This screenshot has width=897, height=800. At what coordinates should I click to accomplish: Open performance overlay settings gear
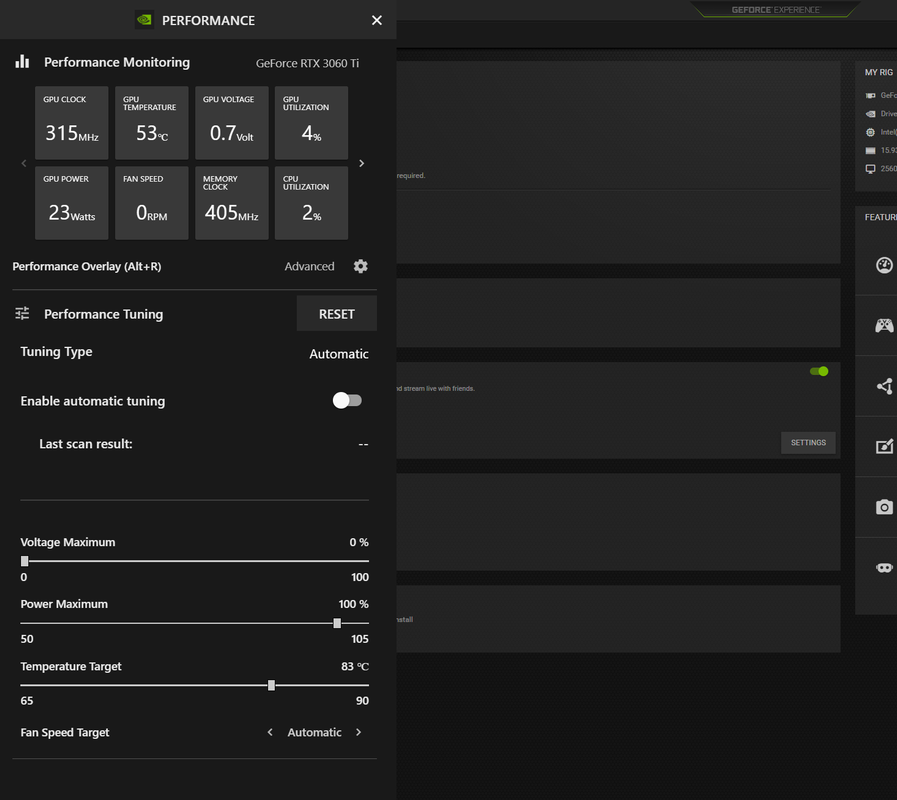[360, 266]
